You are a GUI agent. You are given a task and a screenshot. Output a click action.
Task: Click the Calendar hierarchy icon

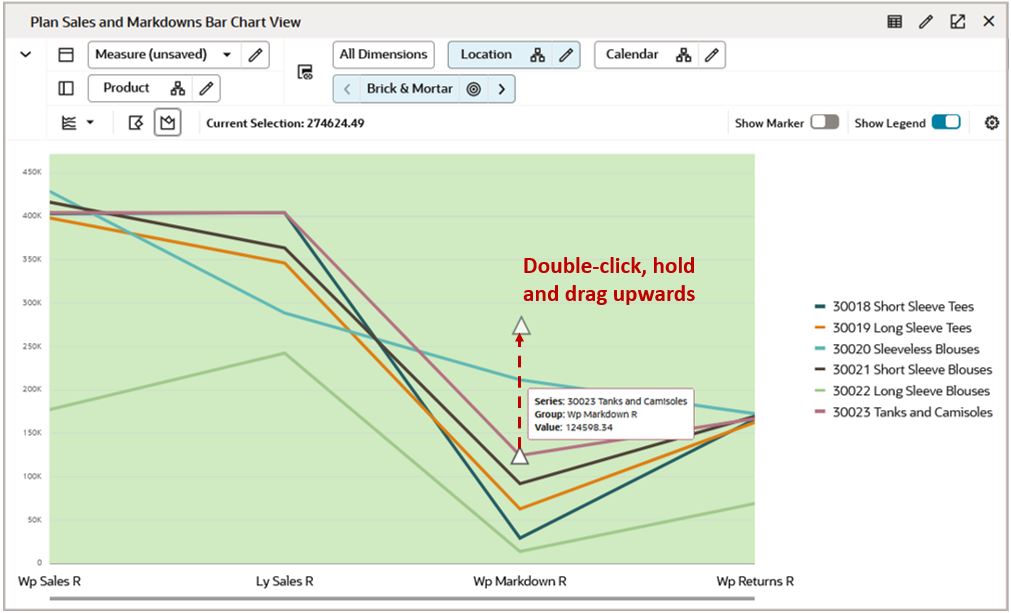point(684,54)
